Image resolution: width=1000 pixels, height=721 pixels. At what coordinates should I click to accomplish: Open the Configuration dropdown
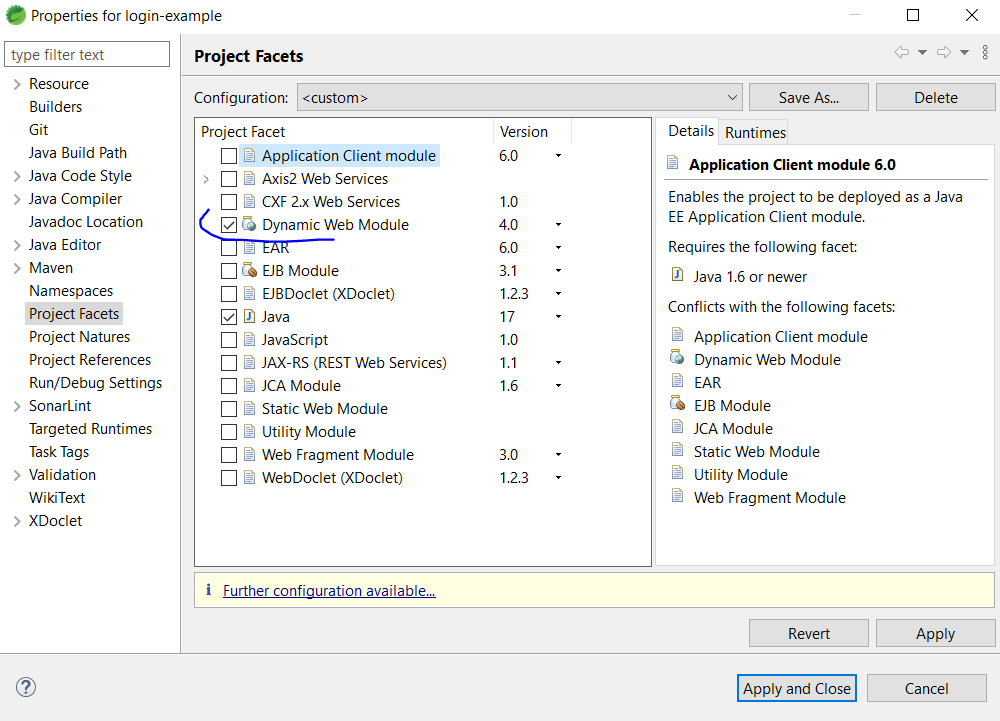520,98
